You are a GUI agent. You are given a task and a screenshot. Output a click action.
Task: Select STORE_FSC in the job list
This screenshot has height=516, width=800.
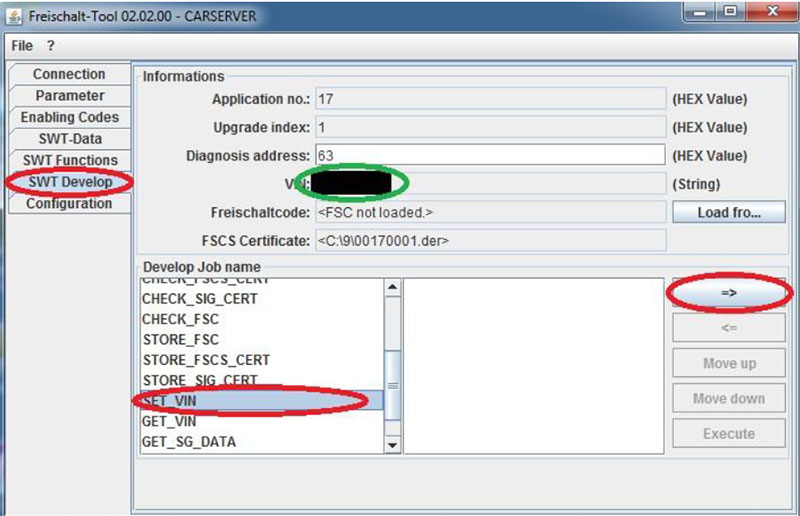[x=262, y=340]
